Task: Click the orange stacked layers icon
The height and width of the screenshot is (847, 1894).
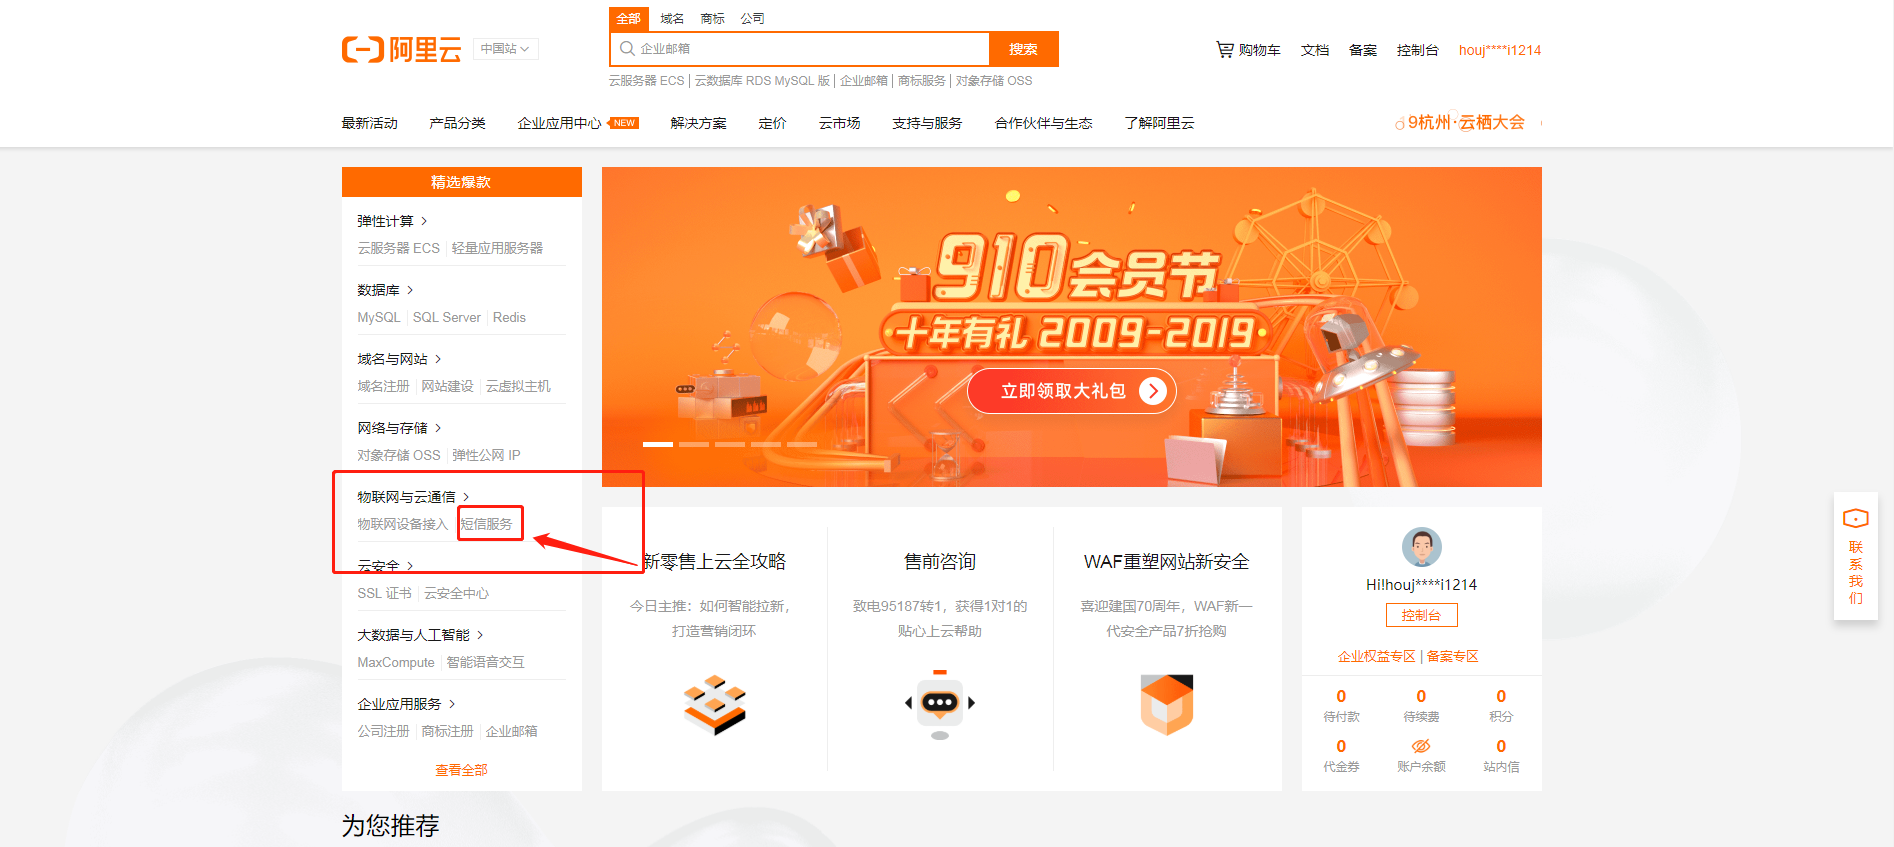Action: pyautogui.click(x=714, y=705)
